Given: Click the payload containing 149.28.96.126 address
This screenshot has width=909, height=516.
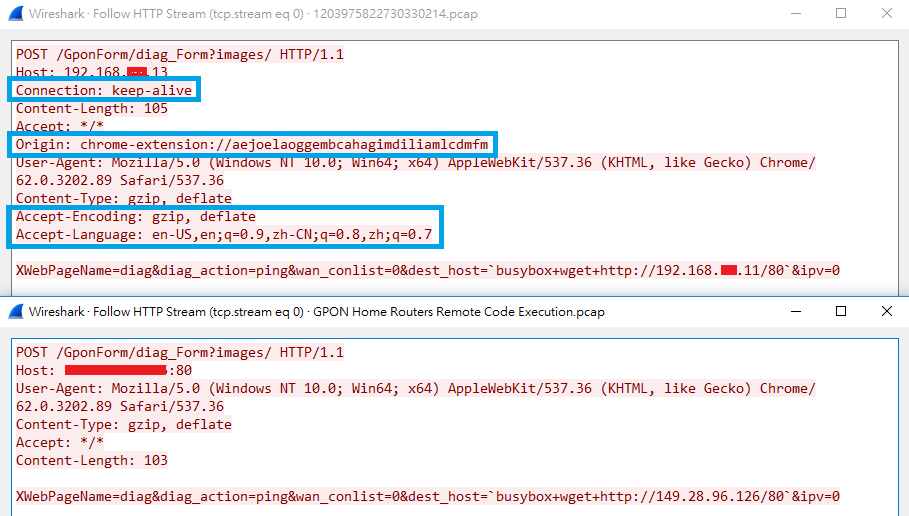Looking at the screenshot, I should pos(428,496).
